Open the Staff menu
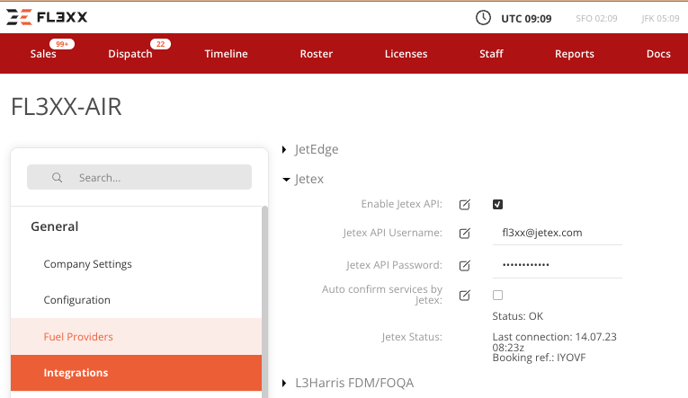 click(x=491, y=54)
